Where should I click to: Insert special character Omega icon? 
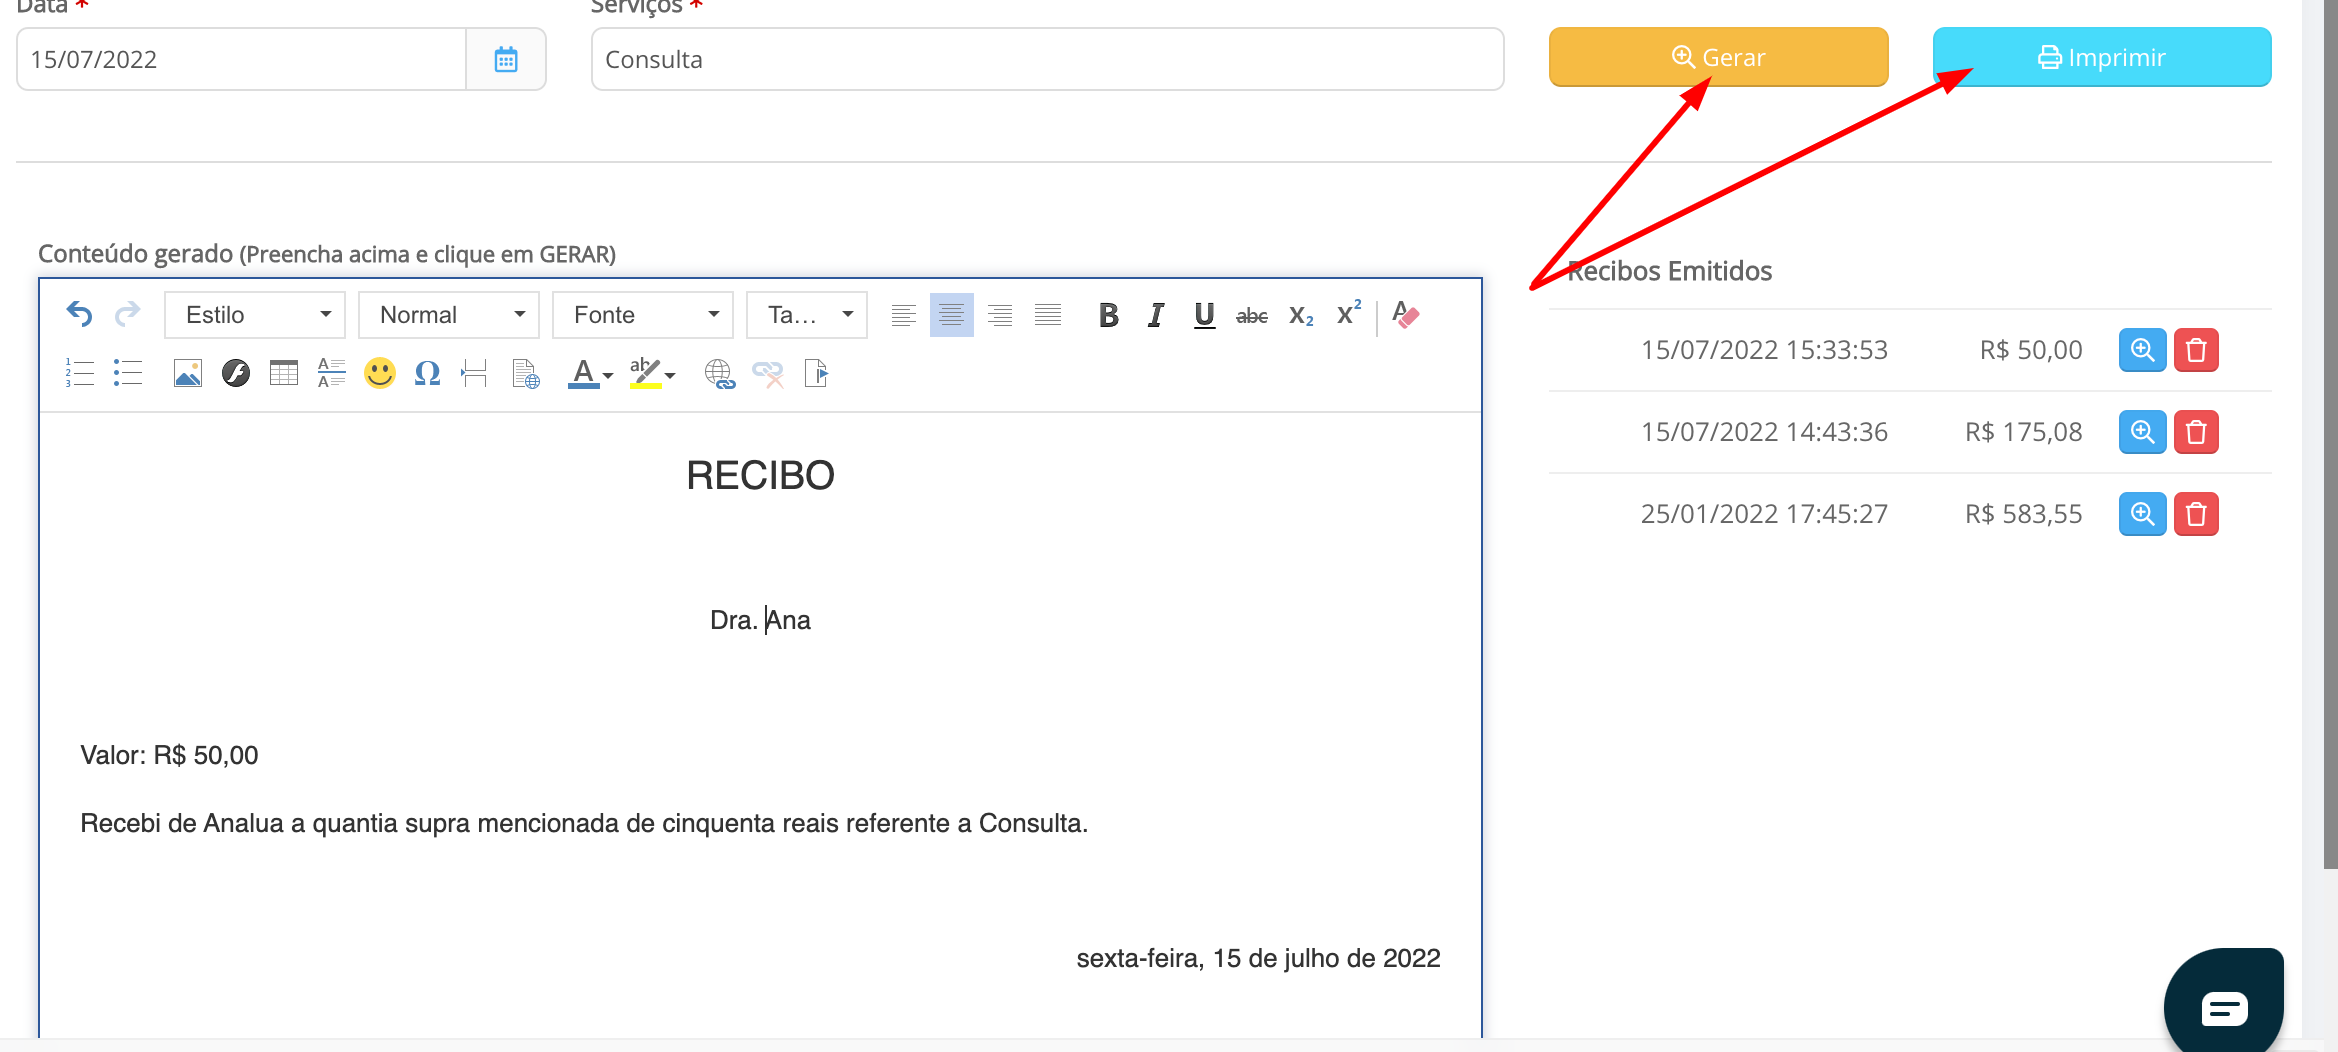tap(427, 373)
